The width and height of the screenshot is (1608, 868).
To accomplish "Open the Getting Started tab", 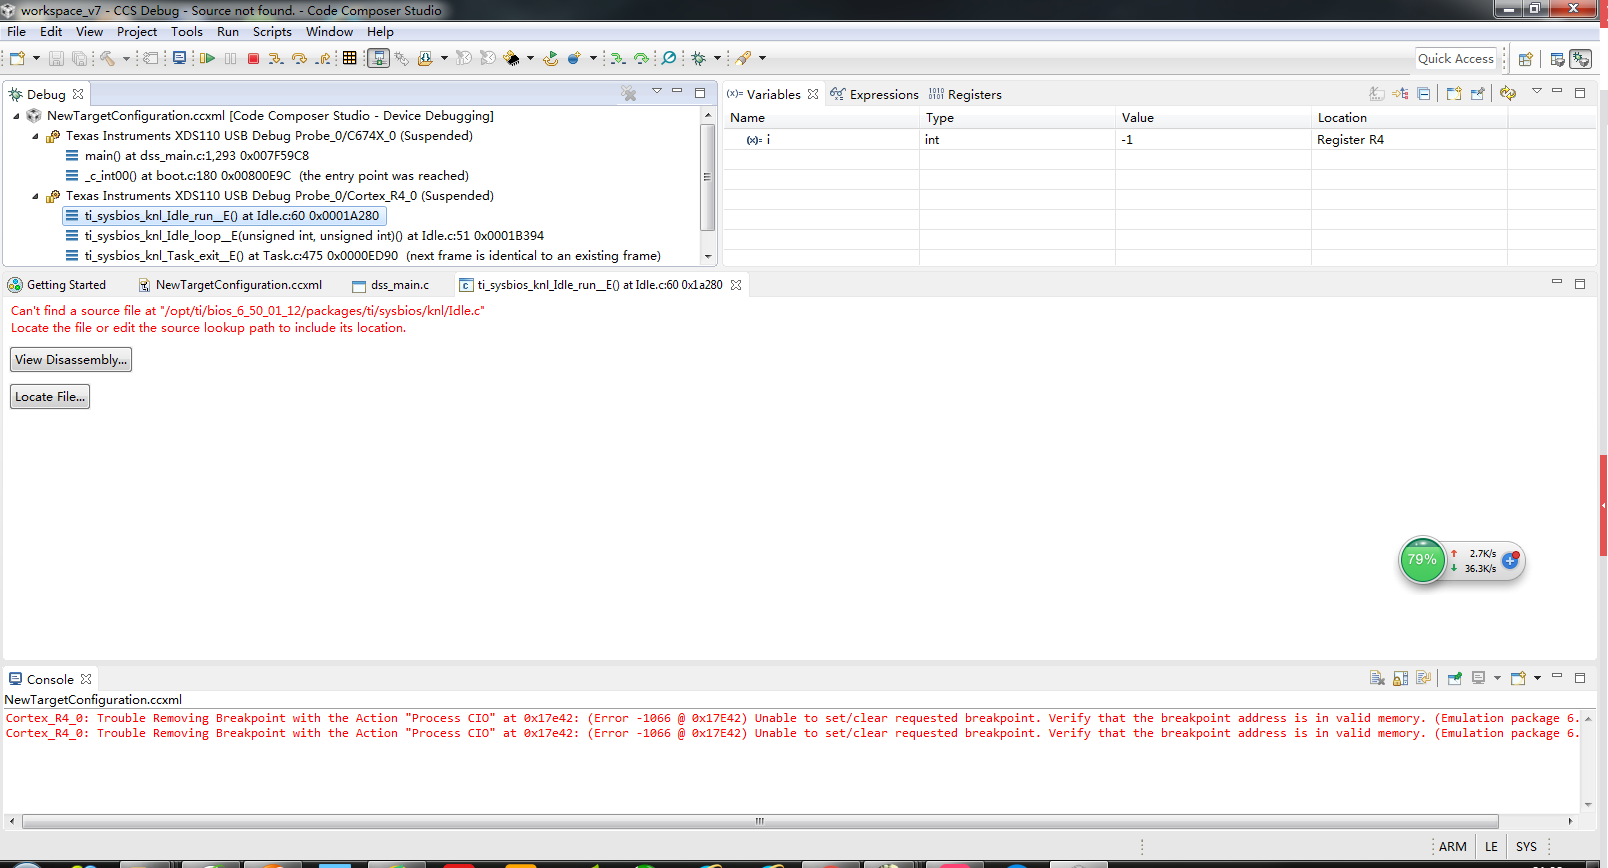I will [x=57, y=285].
